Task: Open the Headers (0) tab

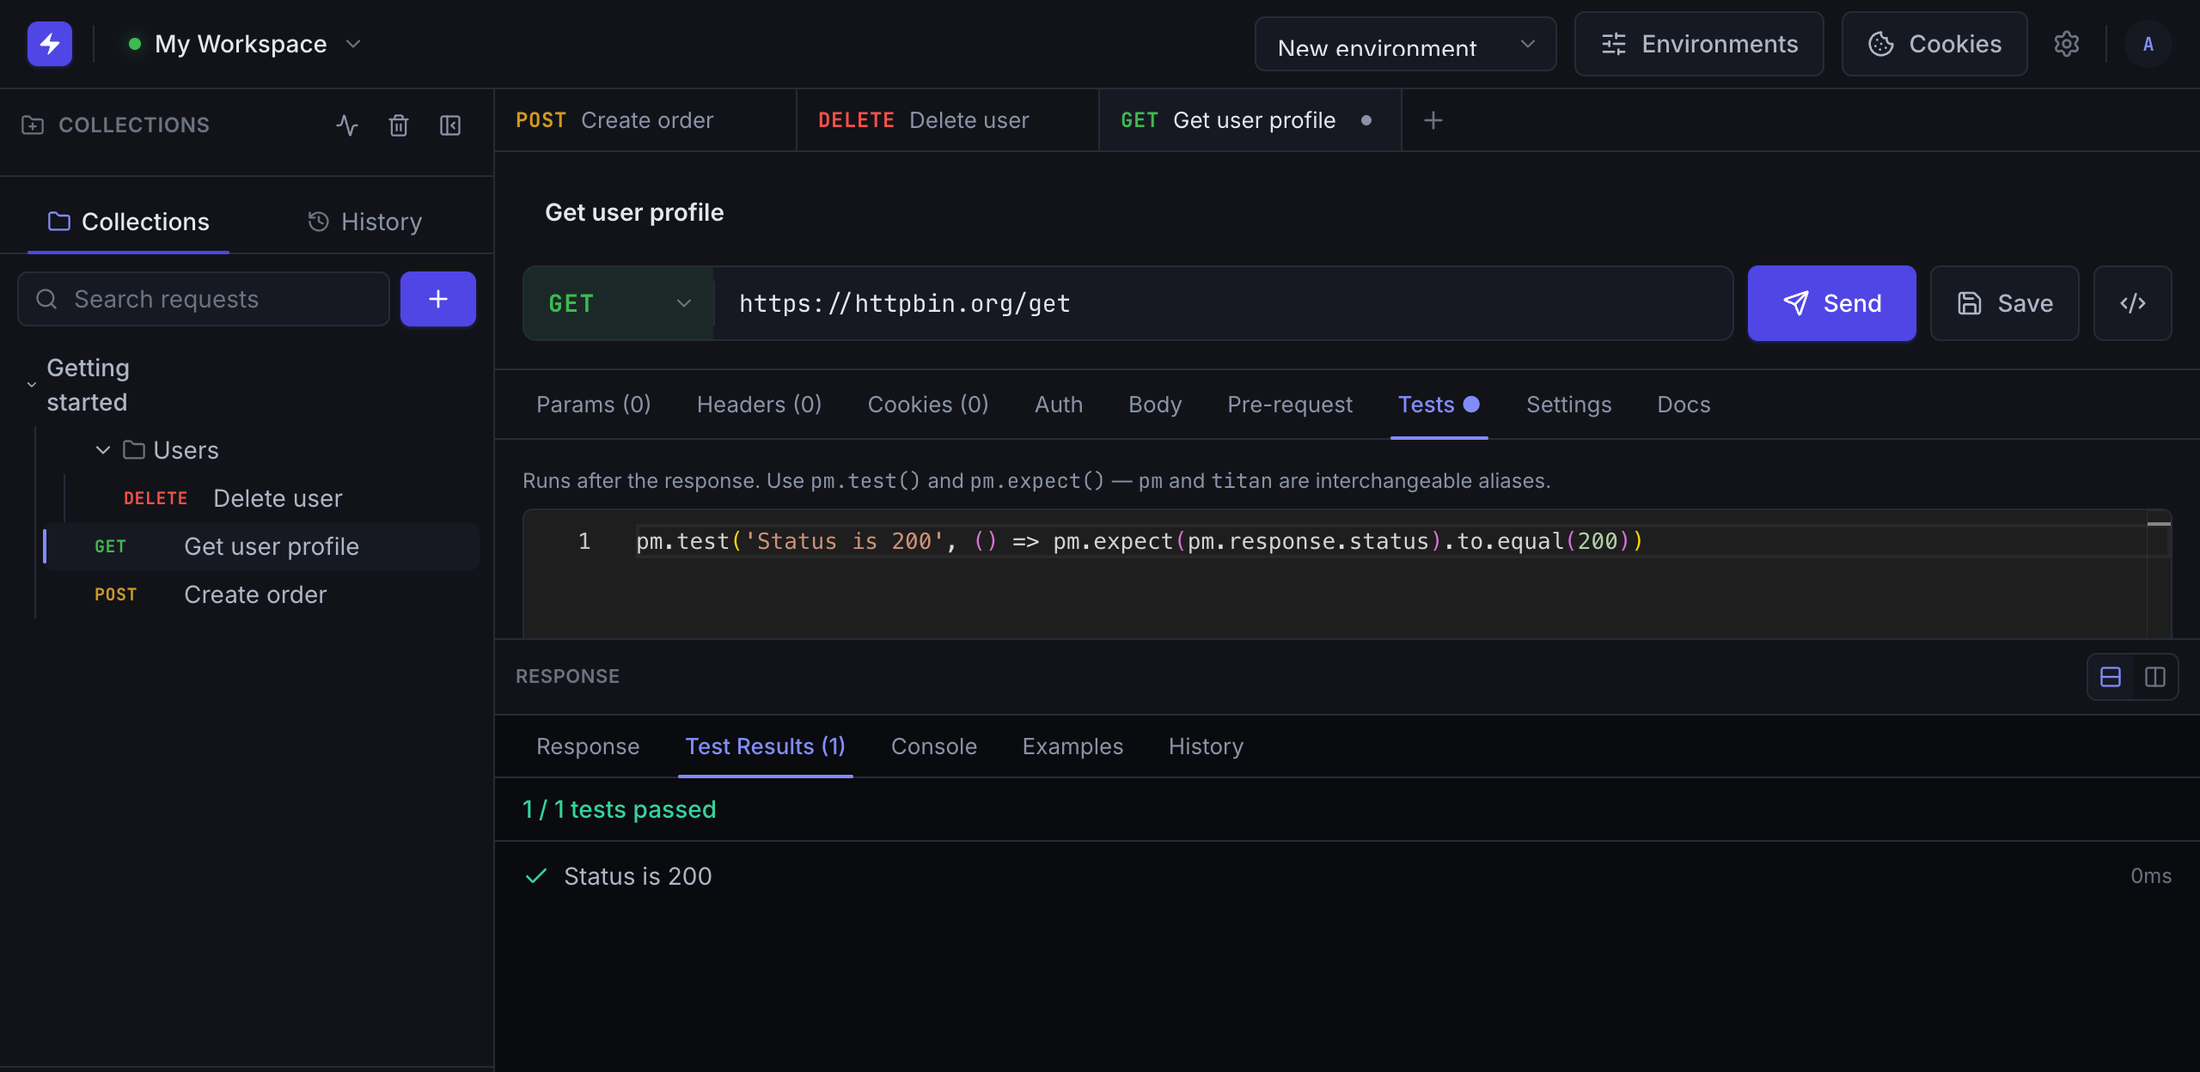Action: [759, 404]
